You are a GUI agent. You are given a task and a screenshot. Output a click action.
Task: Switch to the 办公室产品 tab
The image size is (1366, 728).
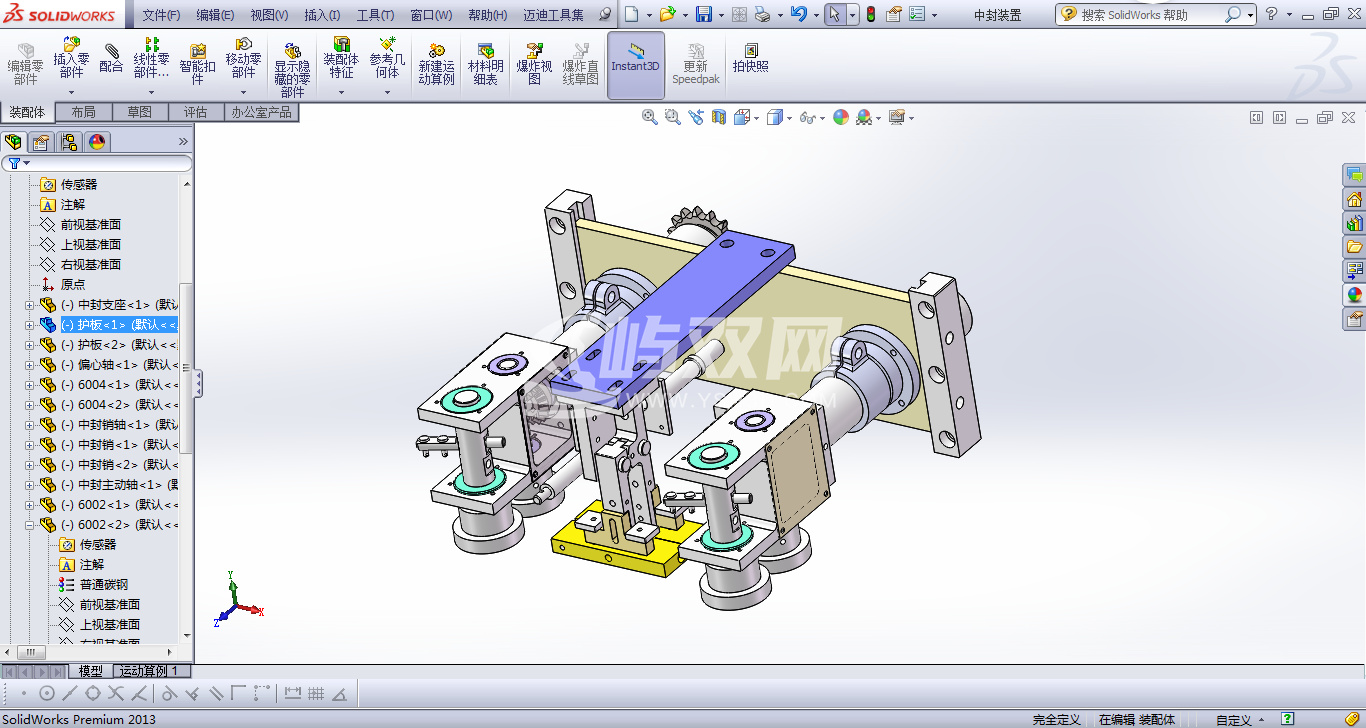click(262, 112)
